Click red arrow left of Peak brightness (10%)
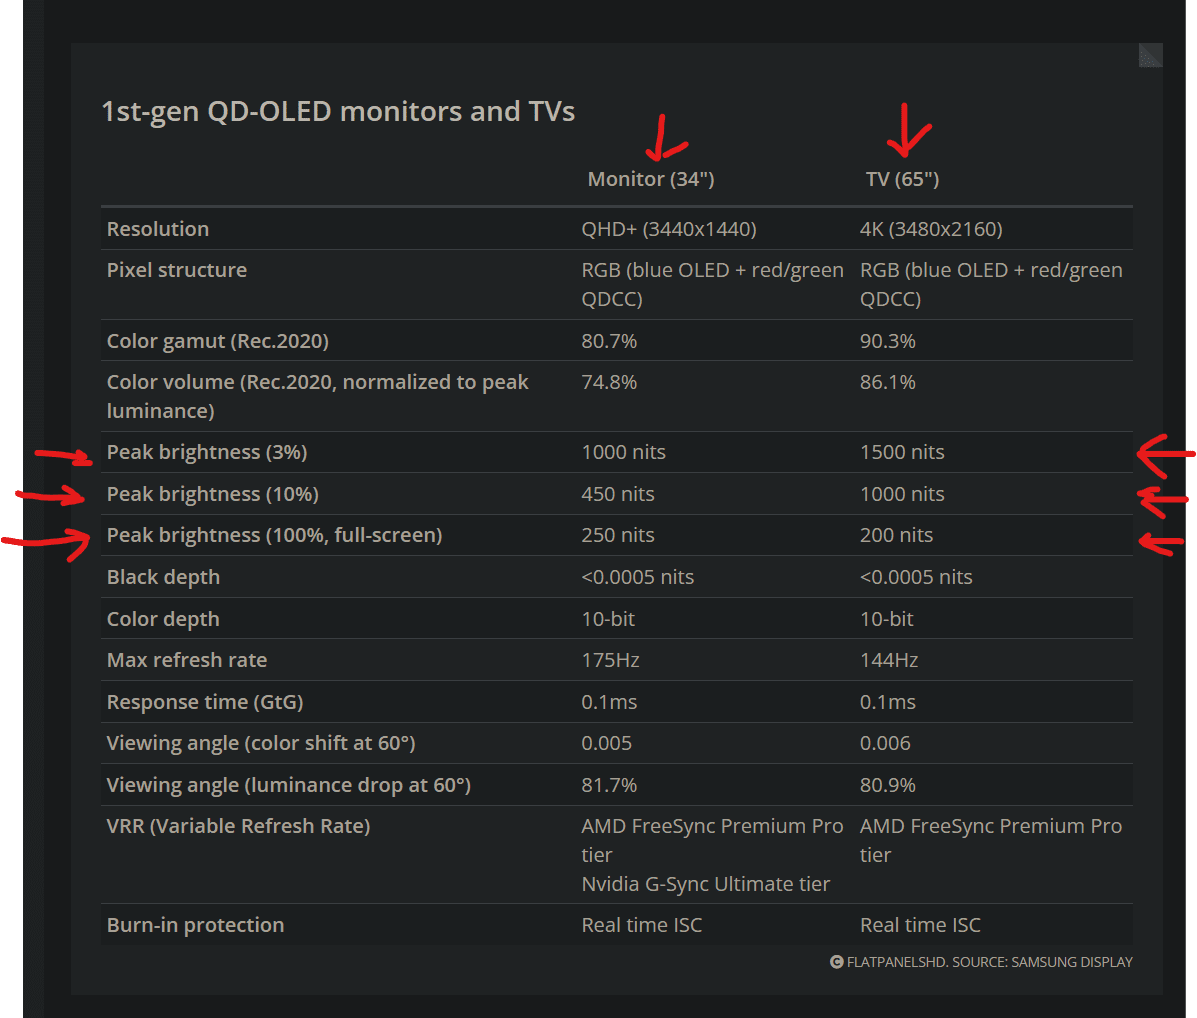 click(50, 496)
